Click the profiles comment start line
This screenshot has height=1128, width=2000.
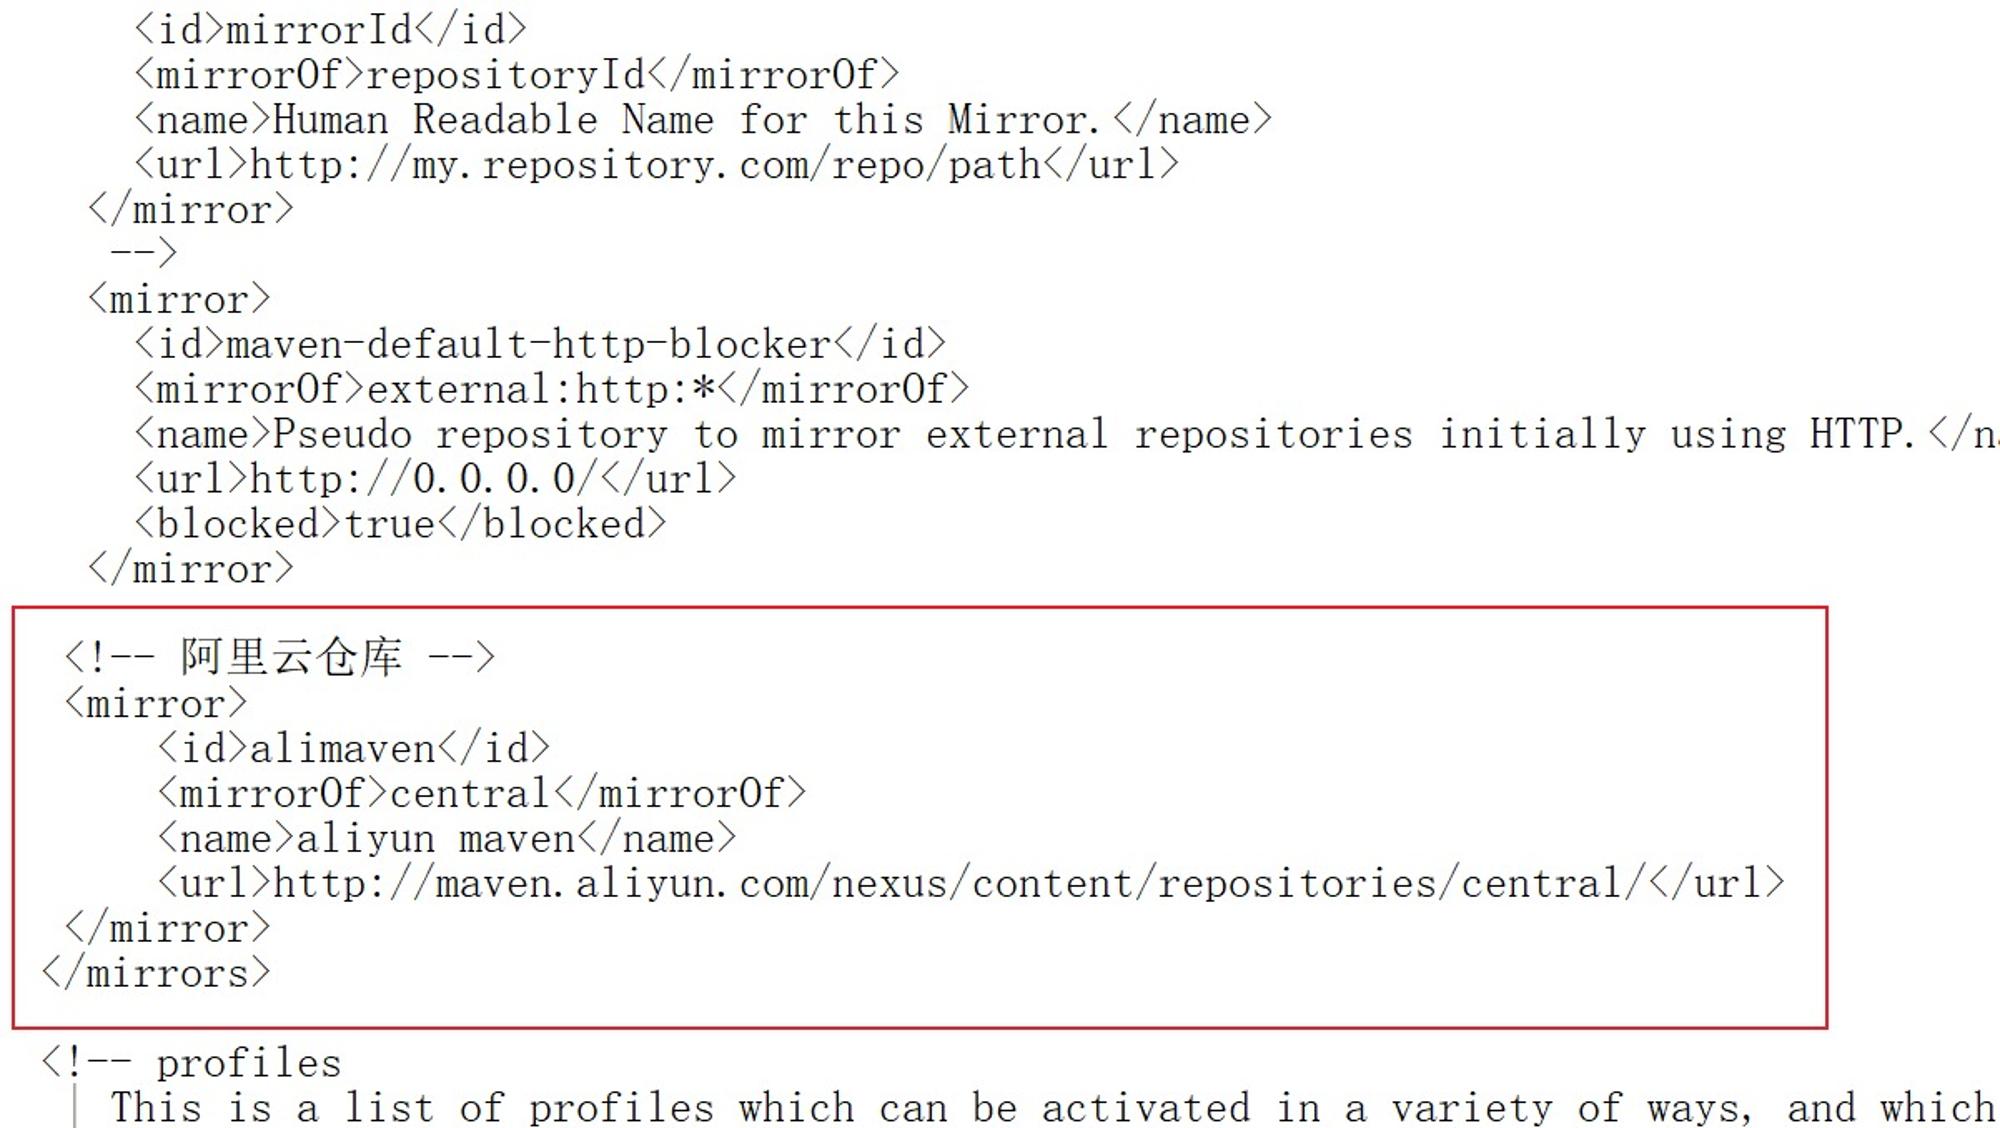click(191, 1063)
